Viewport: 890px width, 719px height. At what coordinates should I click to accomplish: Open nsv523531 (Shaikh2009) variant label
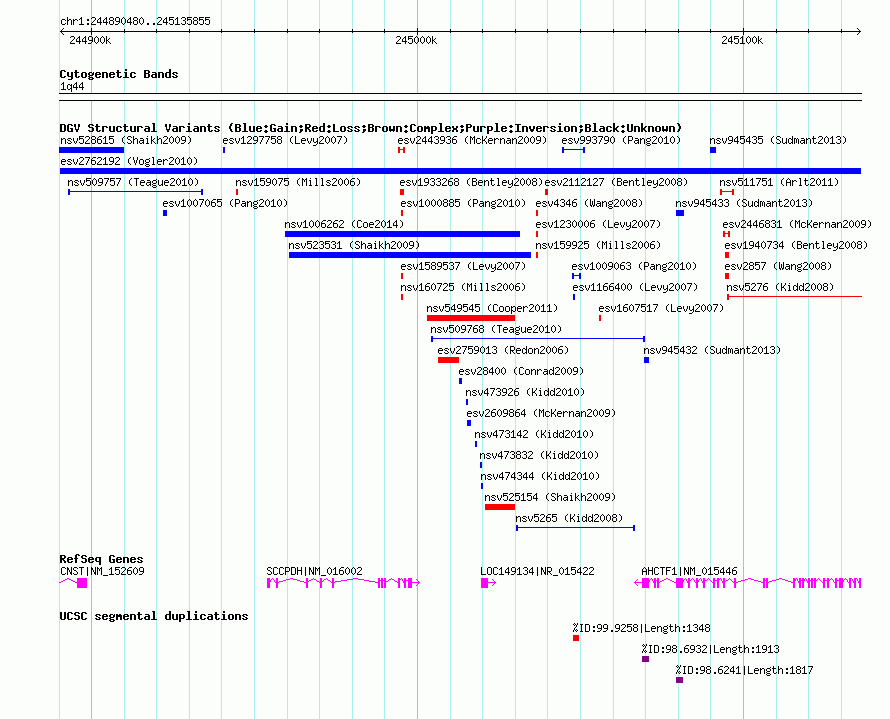pyautogui.click(x=354, y=245)
